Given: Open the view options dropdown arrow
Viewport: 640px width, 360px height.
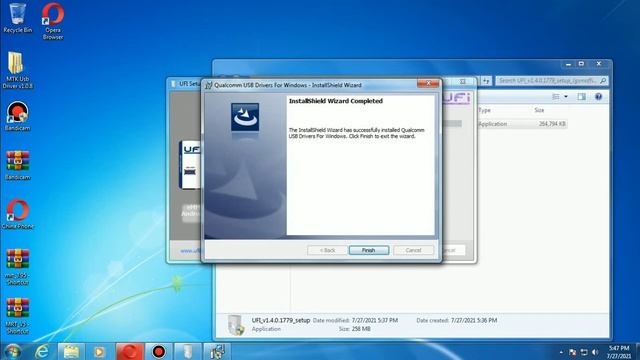Looking at the screenshot, I should (x=566, y=97).
